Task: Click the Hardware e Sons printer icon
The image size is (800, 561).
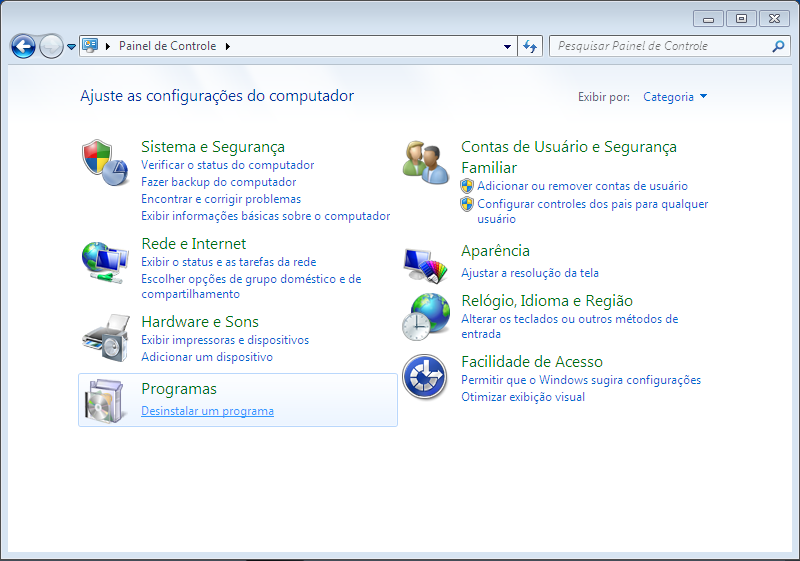Action: tap(106, 338)
